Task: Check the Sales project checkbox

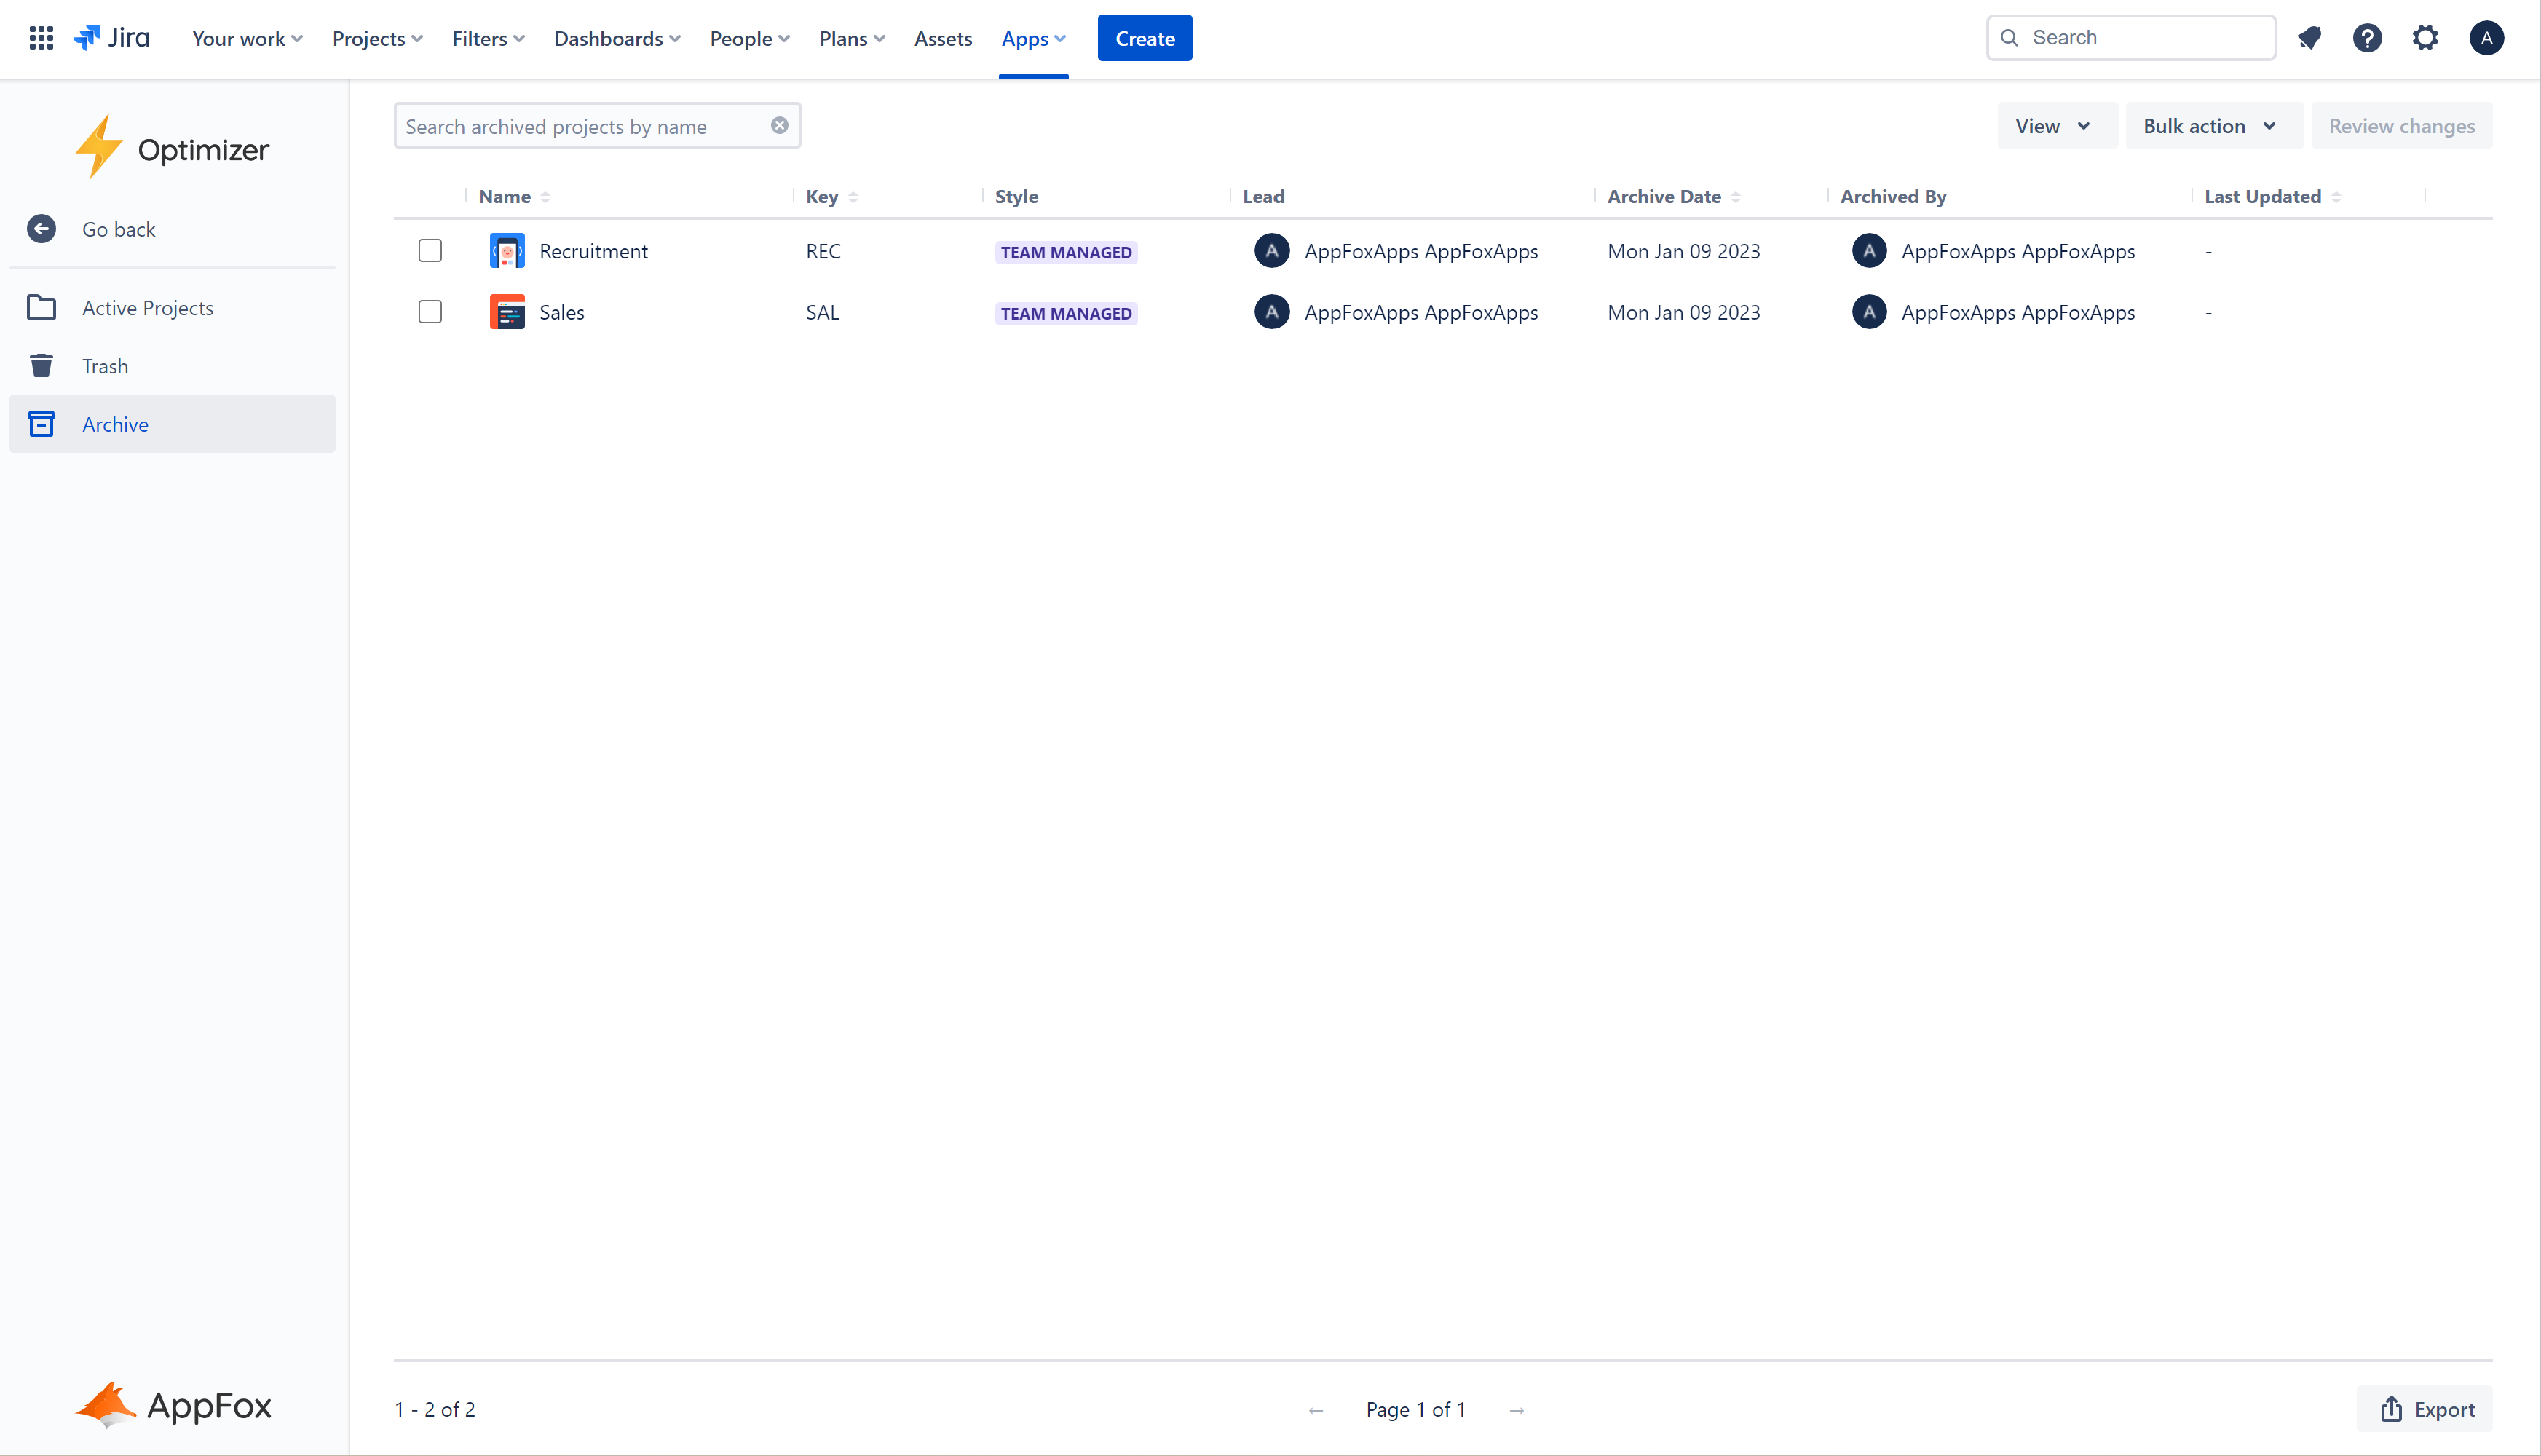Action: pyautogui.click(x=430, y=311)
